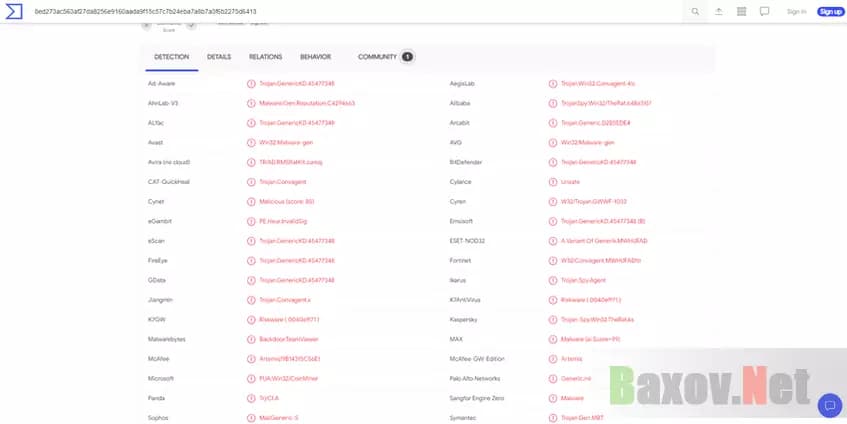
Task: Click the alert icon next to Avast result
Action: click(251, 142)
